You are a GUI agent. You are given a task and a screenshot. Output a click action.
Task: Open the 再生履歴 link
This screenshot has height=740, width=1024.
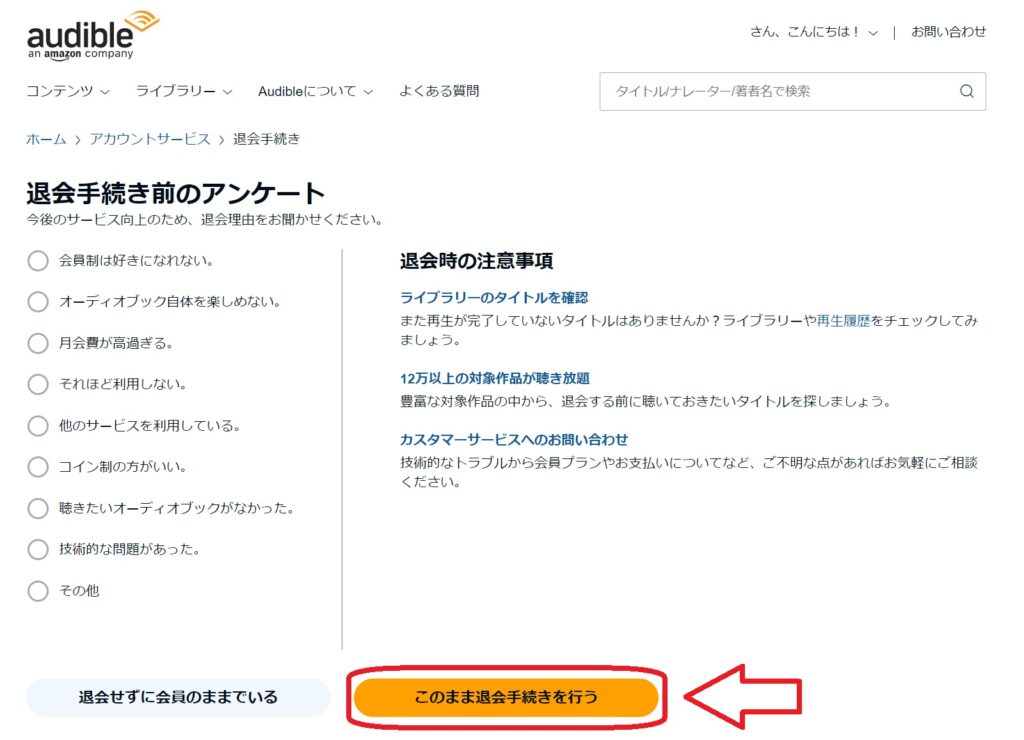click(x=843, y=321)
